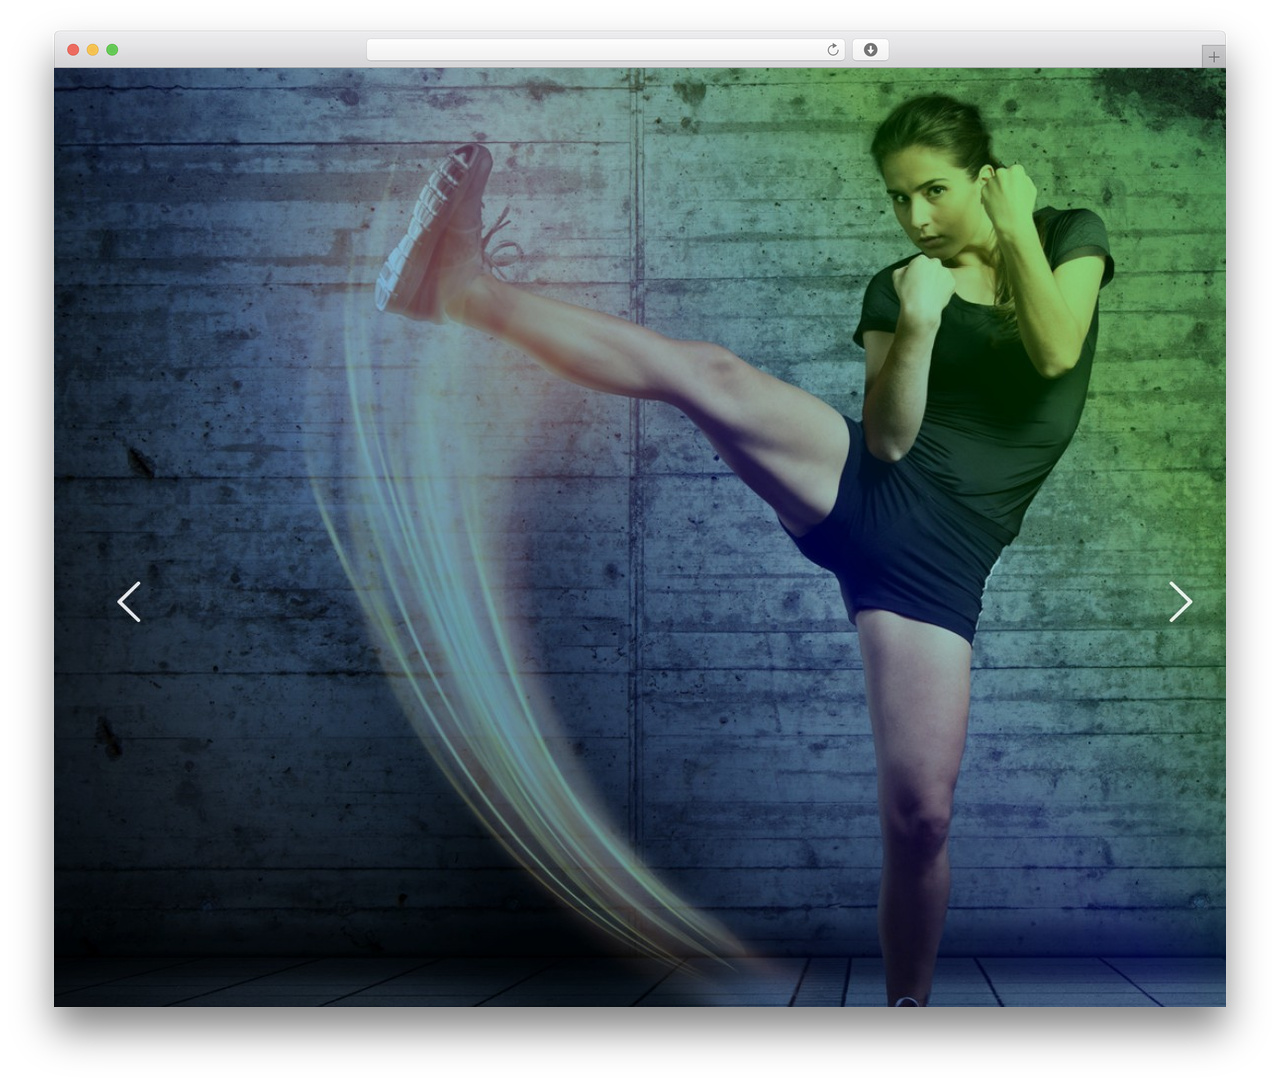Reload the page with the refresh icon

833,50
